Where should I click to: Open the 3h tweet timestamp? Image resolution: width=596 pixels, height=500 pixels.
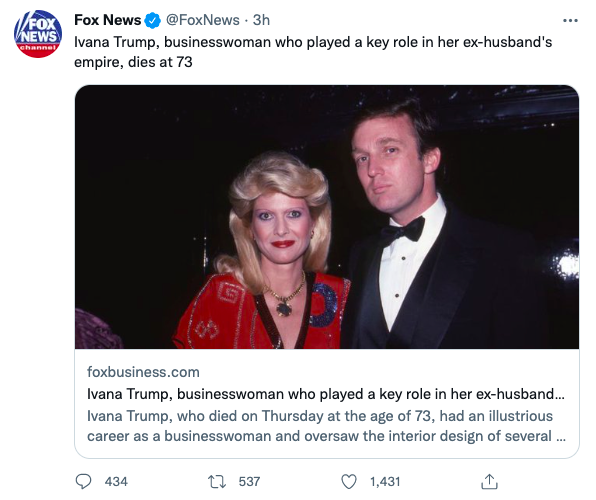261,20
